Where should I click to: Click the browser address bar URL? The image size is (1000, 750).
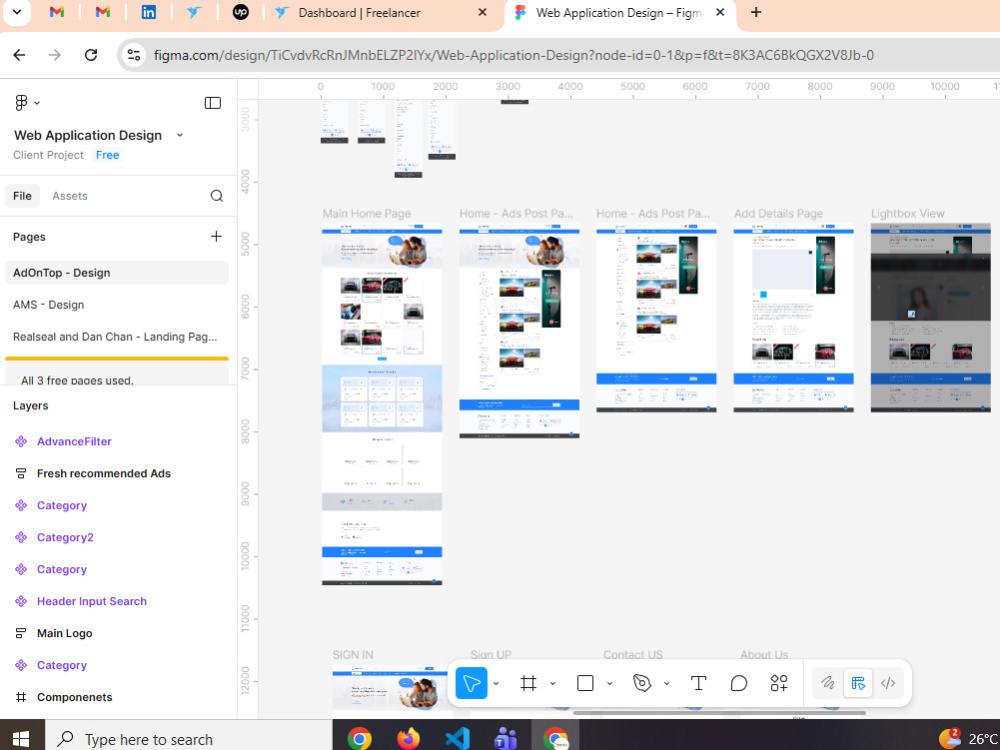click(513, 55)
